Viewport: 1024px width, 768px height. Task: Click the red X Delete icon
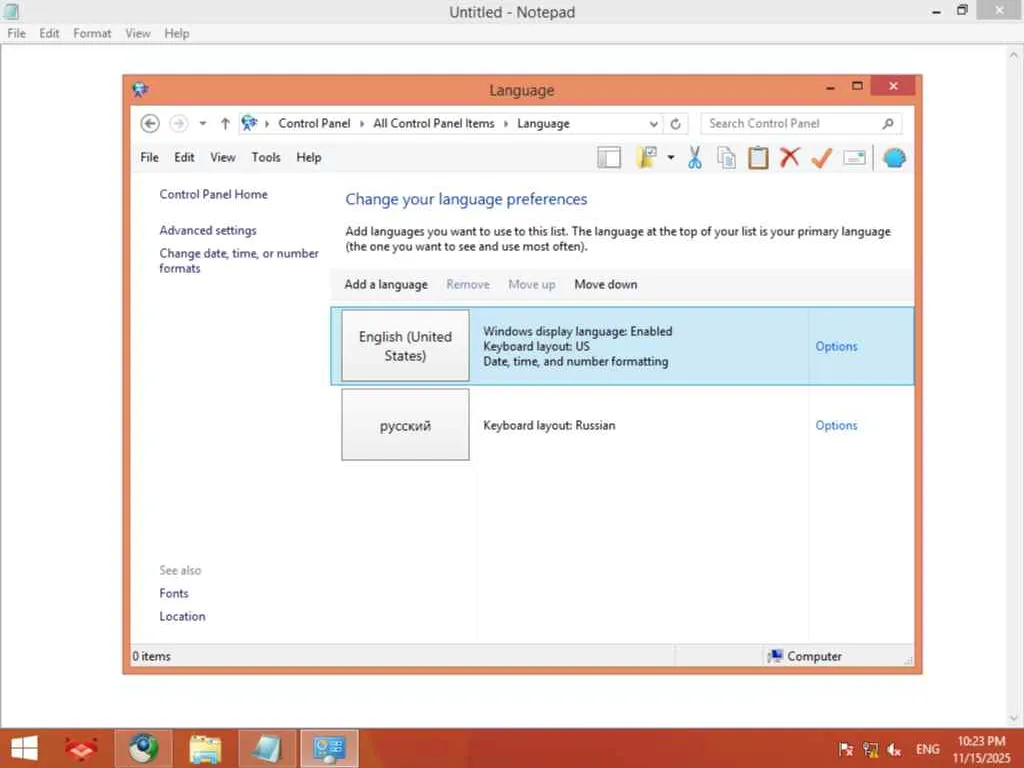click(790, 157)
